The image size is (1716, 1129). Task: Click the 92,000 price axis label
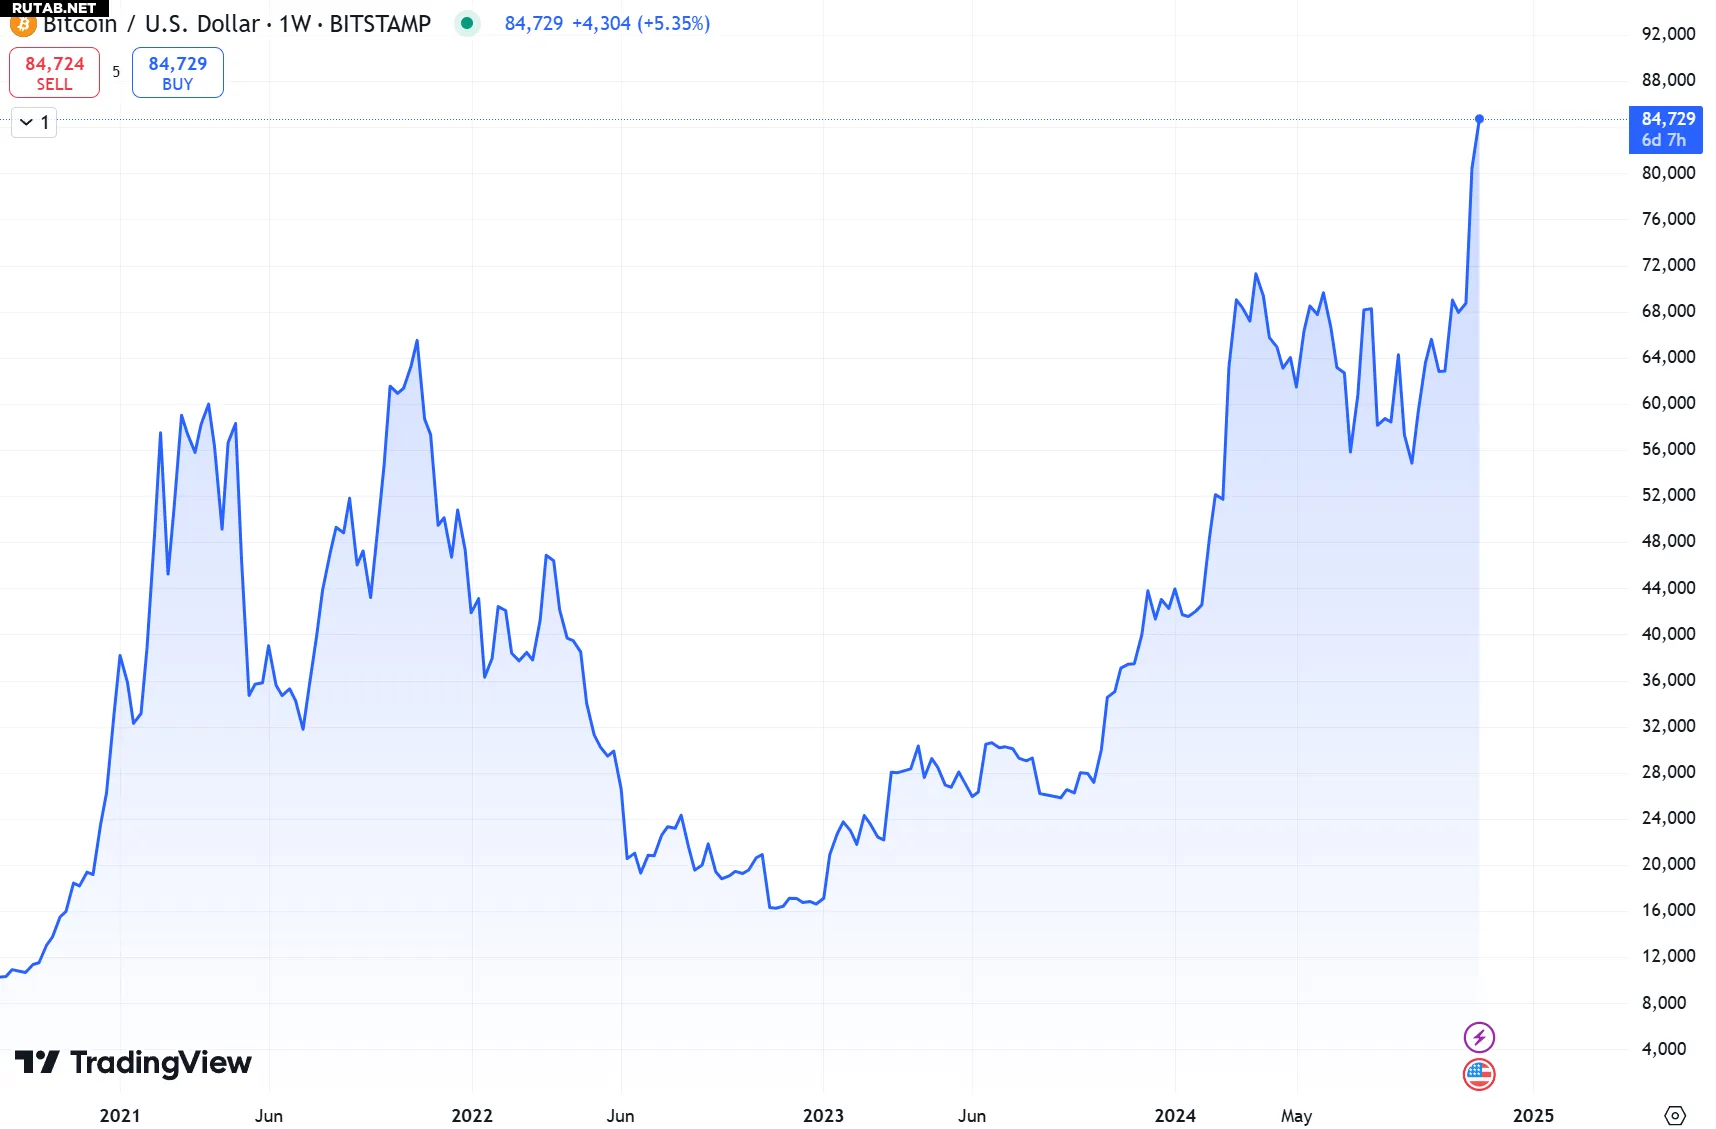point(1669,34)
